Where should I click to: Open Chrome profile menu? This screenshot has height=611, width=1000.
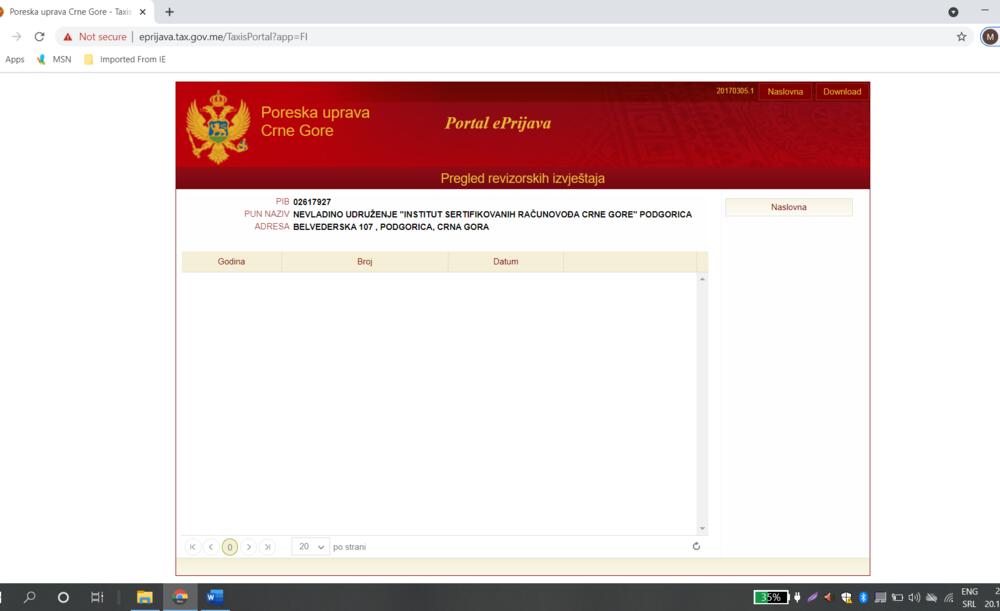(x=989, y=36)
